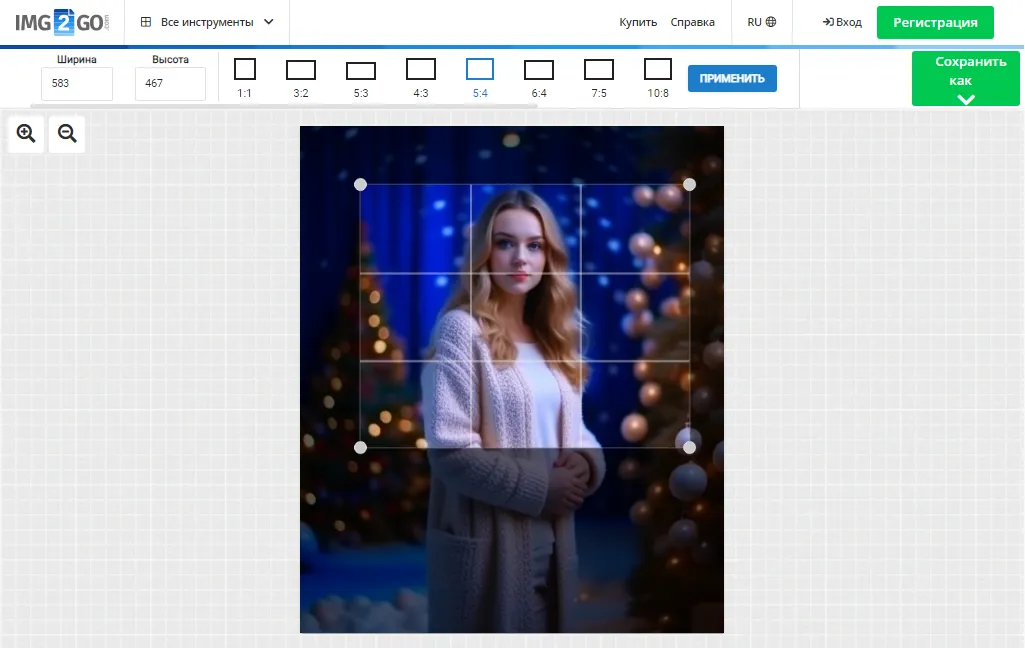Image resolution: width=1025 pixels, height=648 pixels.
Task: Select the 6:4 aspect ratio icon
Action: pyautogui.click(x=539, y=70)
